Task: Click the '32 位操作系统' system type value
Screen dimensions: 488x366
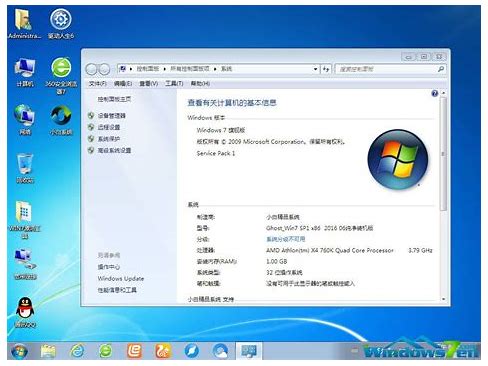Action: point(284,272)
